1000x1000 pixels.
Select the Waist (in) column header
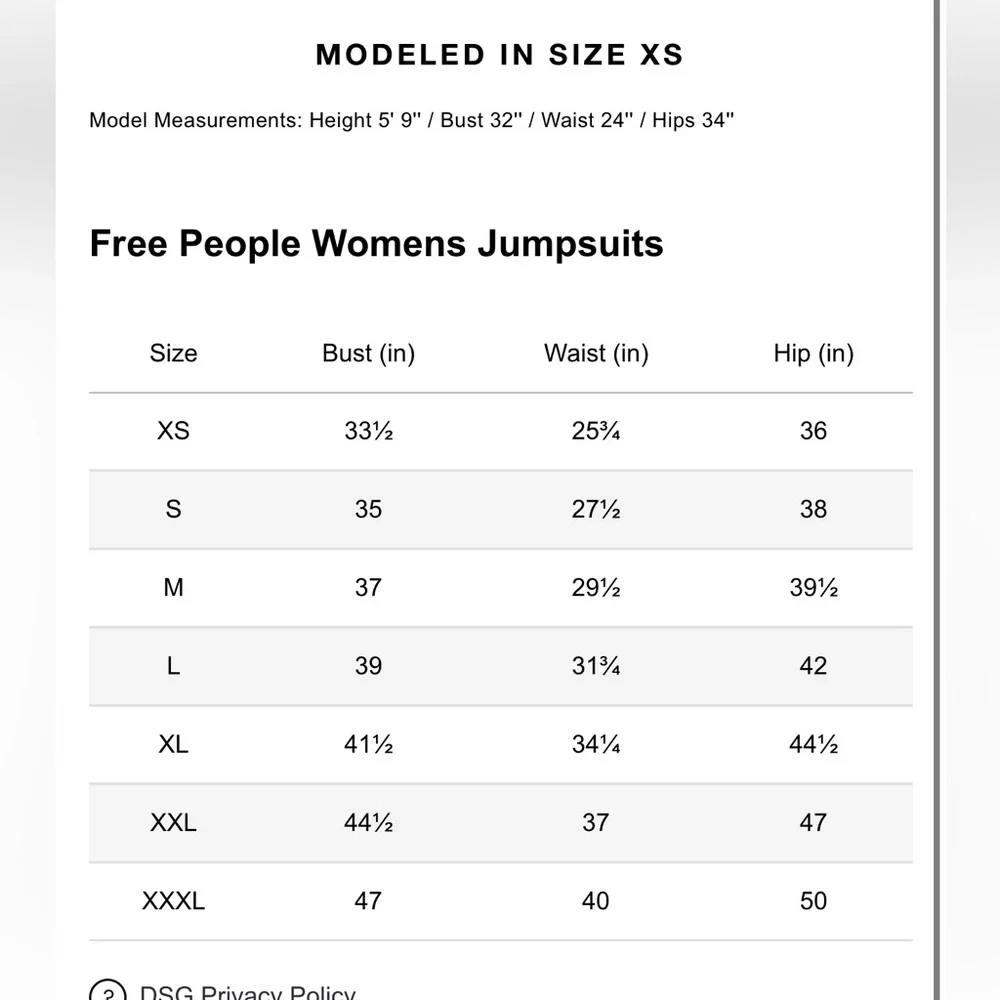[596, 353]
